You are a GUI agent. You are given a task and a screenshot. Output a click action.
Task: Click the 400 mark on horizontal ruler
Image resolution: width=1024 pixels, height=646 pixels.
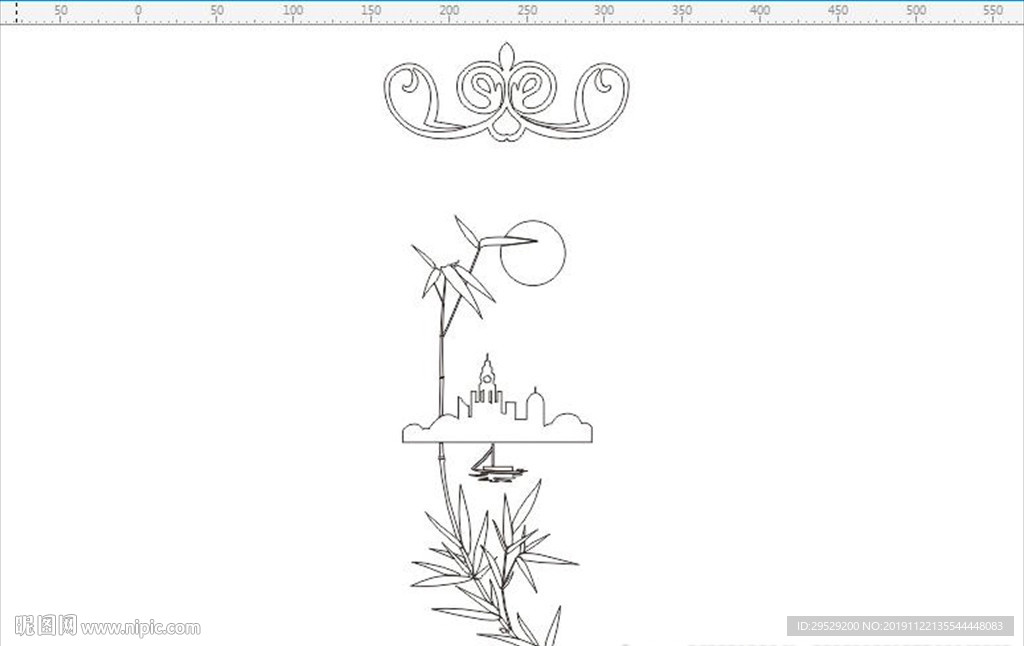tap(760, 10)
